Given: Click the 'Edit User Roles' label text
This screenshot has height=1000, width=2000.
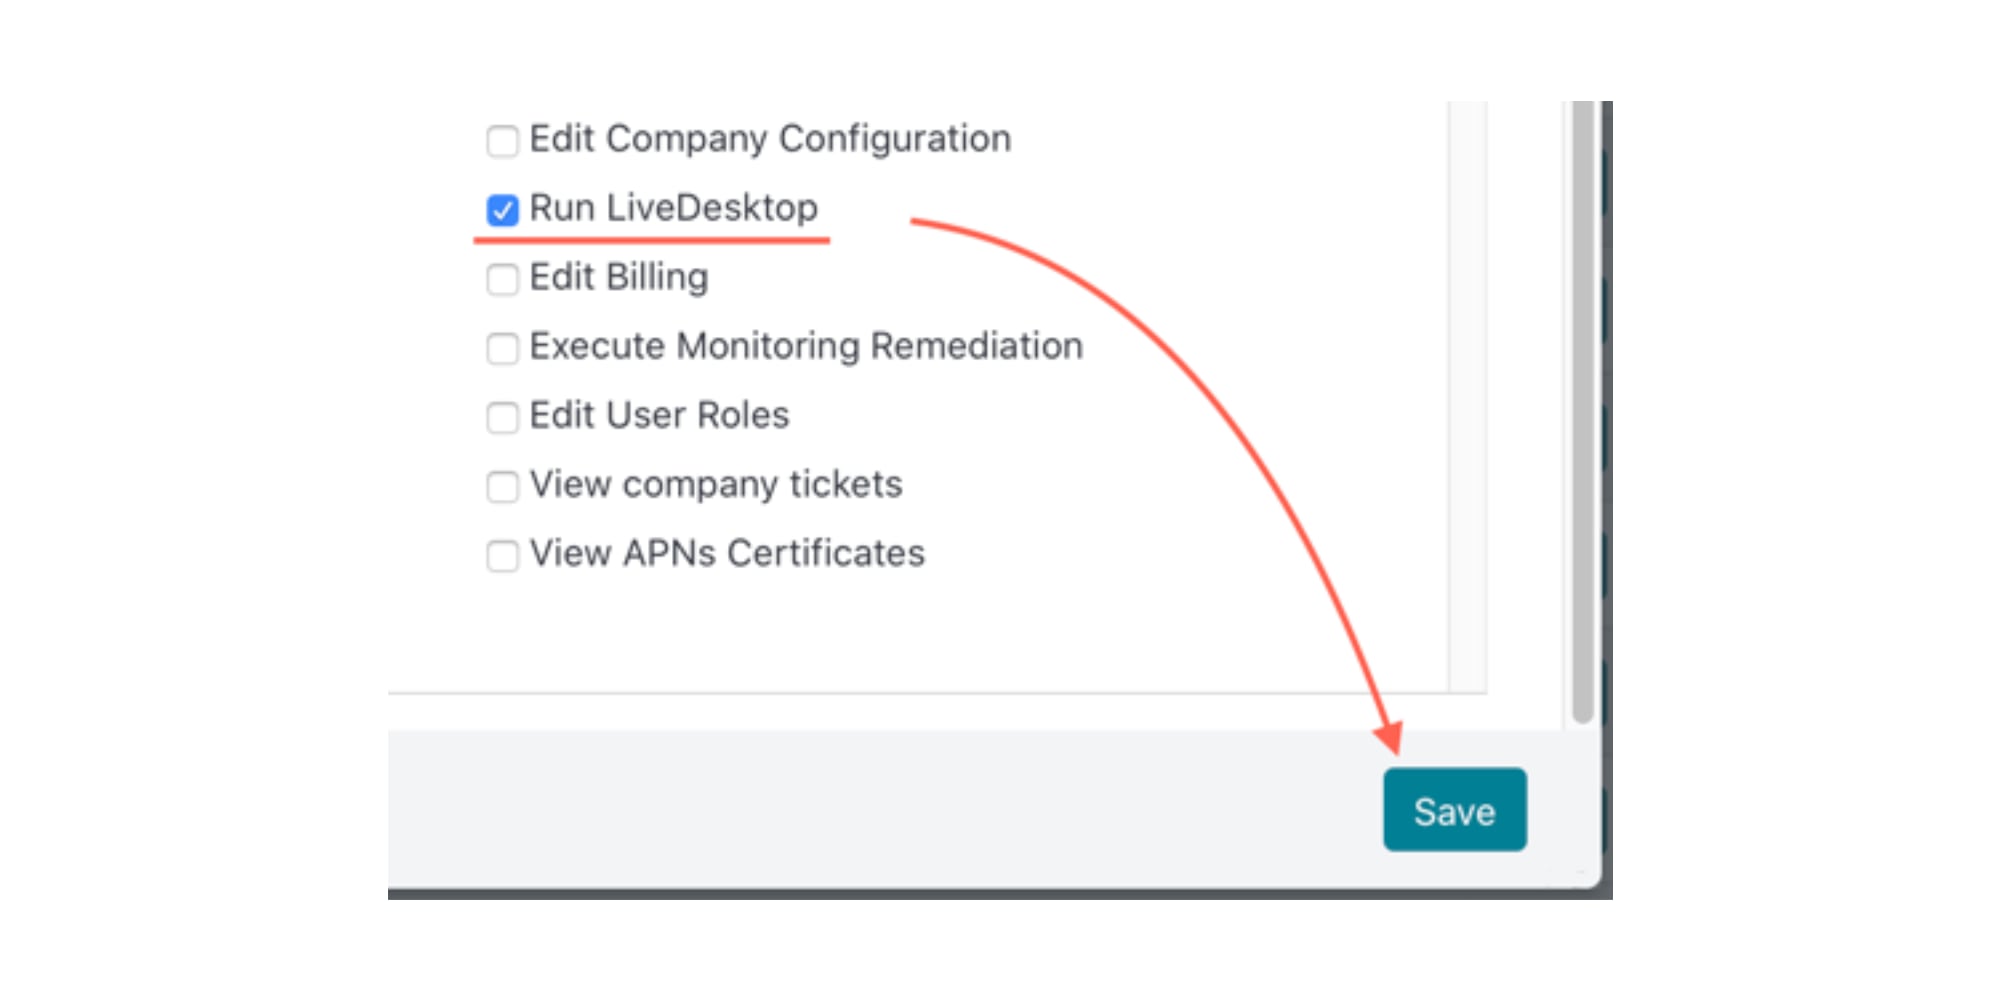Looking at the screenshot, I should (659, 415).
